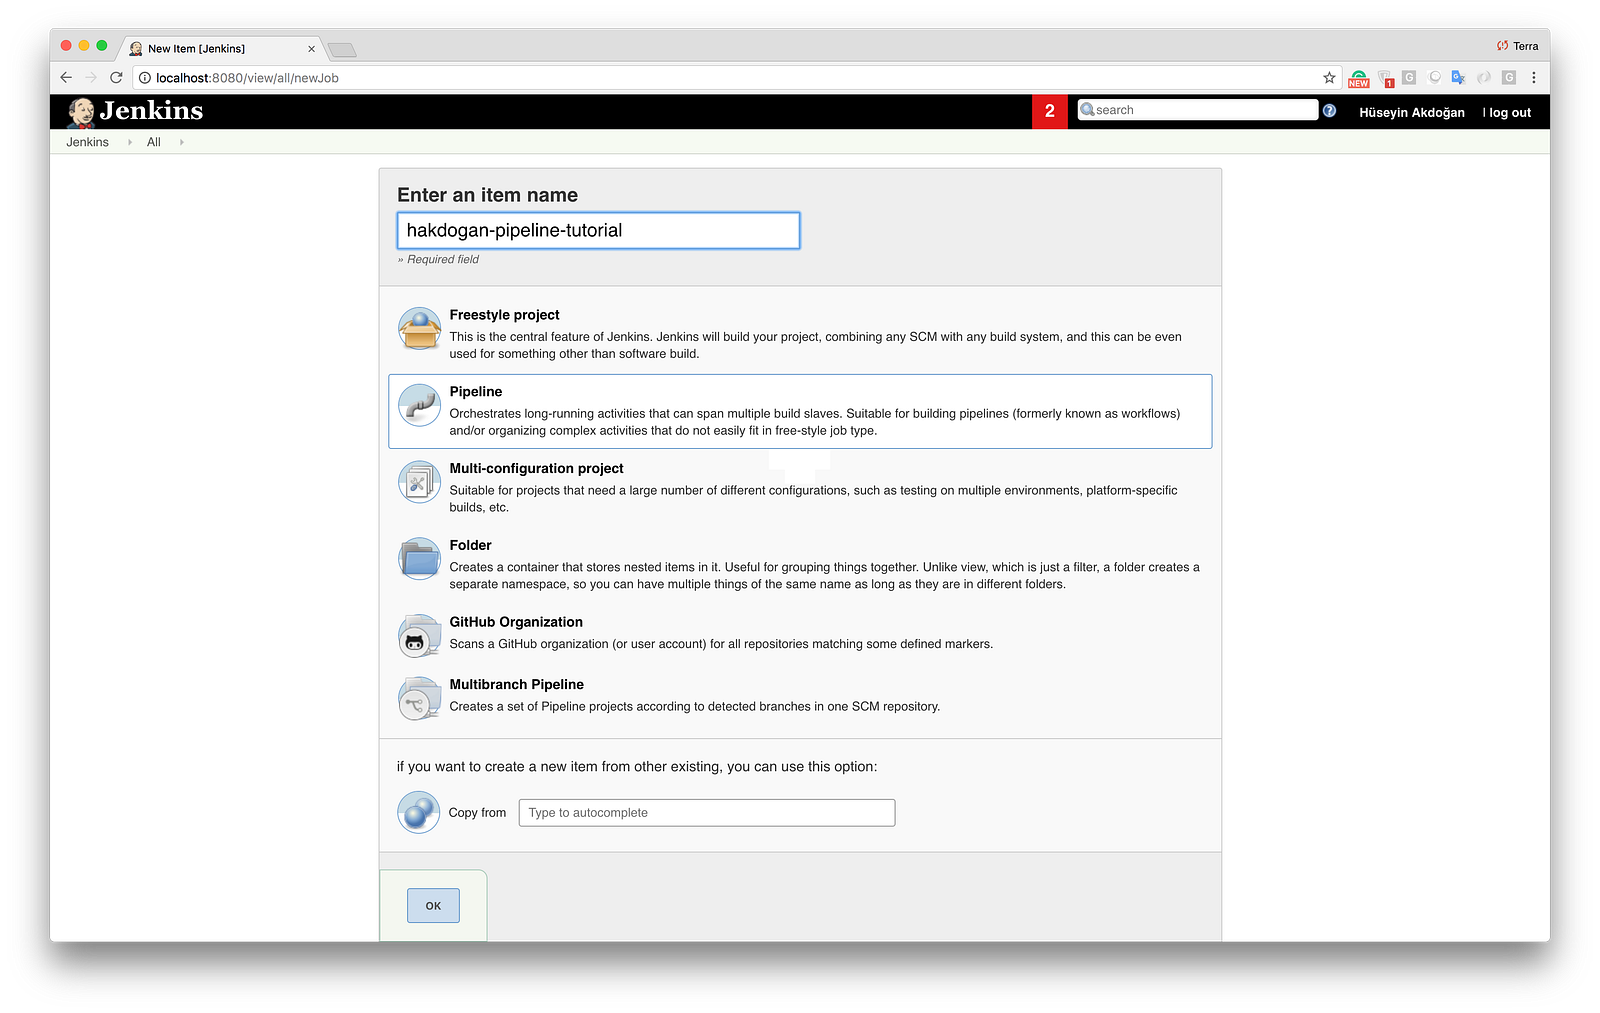This screenshot has width=1600, height=1013.
Task: Reload the page with refresh icon
Action: click(x=116, y=78)
